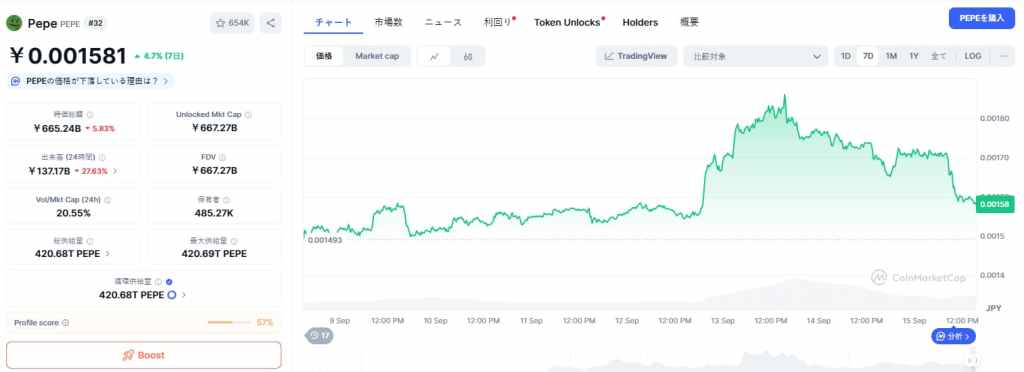Screen dimensions: 1024x372
Task: Click the JPY currency label on chart
Action: tap(993, 308)
